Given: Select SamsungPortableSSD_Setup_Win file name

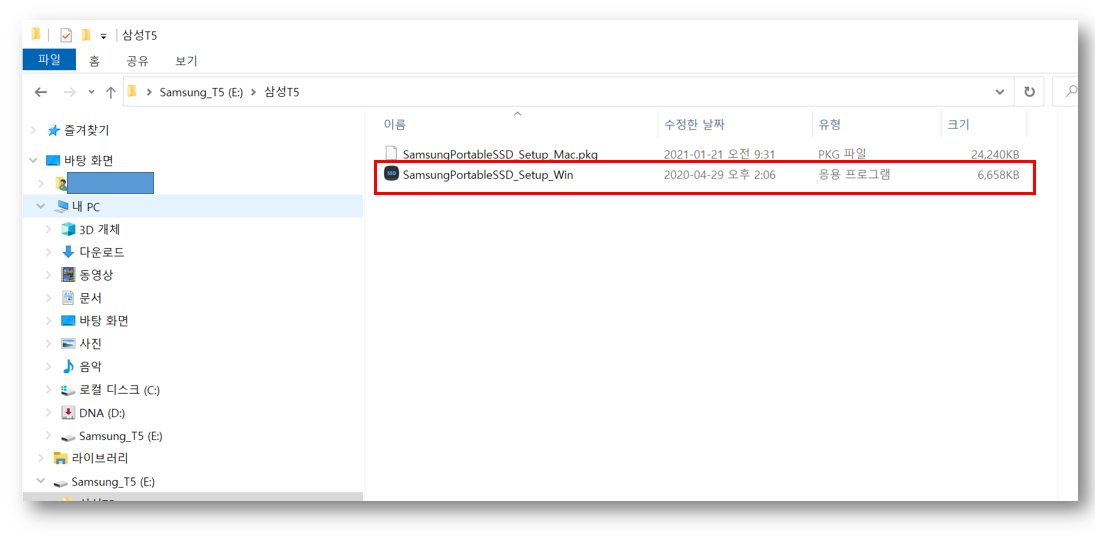Looking at the screenshot, I should pos(488,175).
